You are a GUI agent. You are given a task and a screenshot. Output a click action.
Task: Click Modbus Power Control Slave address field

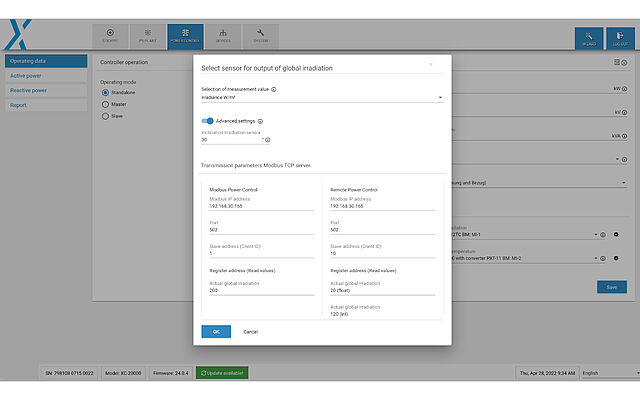click(262, 253)
